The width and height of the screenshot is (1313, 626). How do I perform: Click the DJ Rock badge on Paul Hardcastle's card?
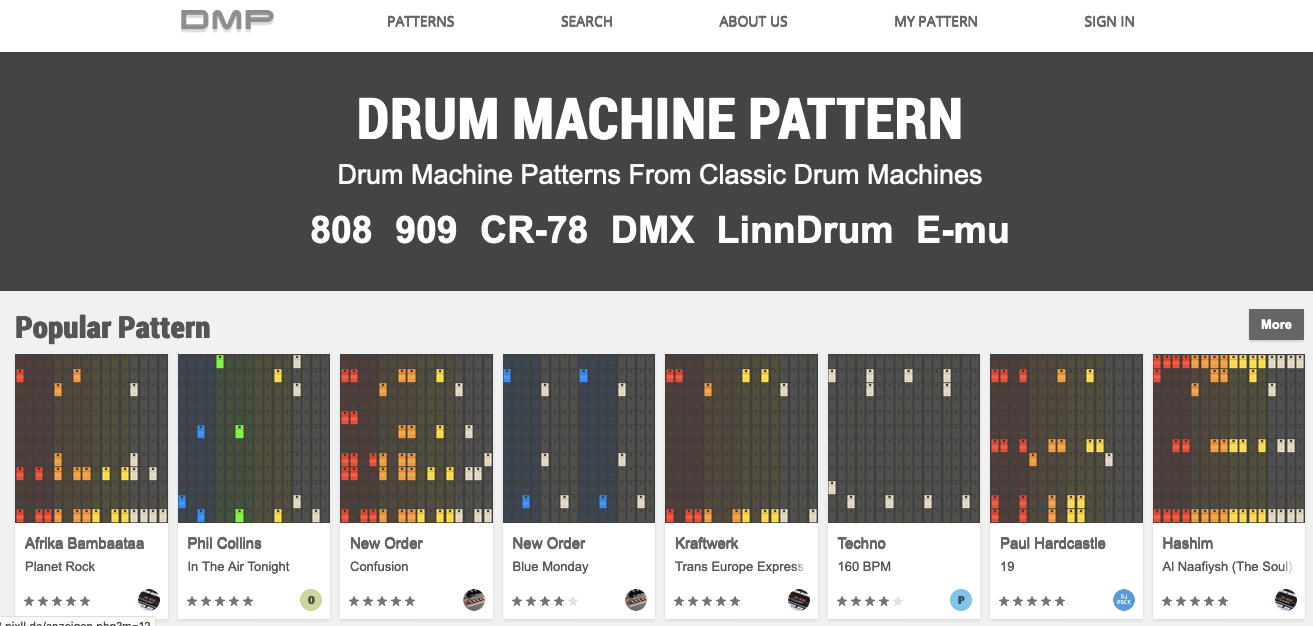[1123, 600]
